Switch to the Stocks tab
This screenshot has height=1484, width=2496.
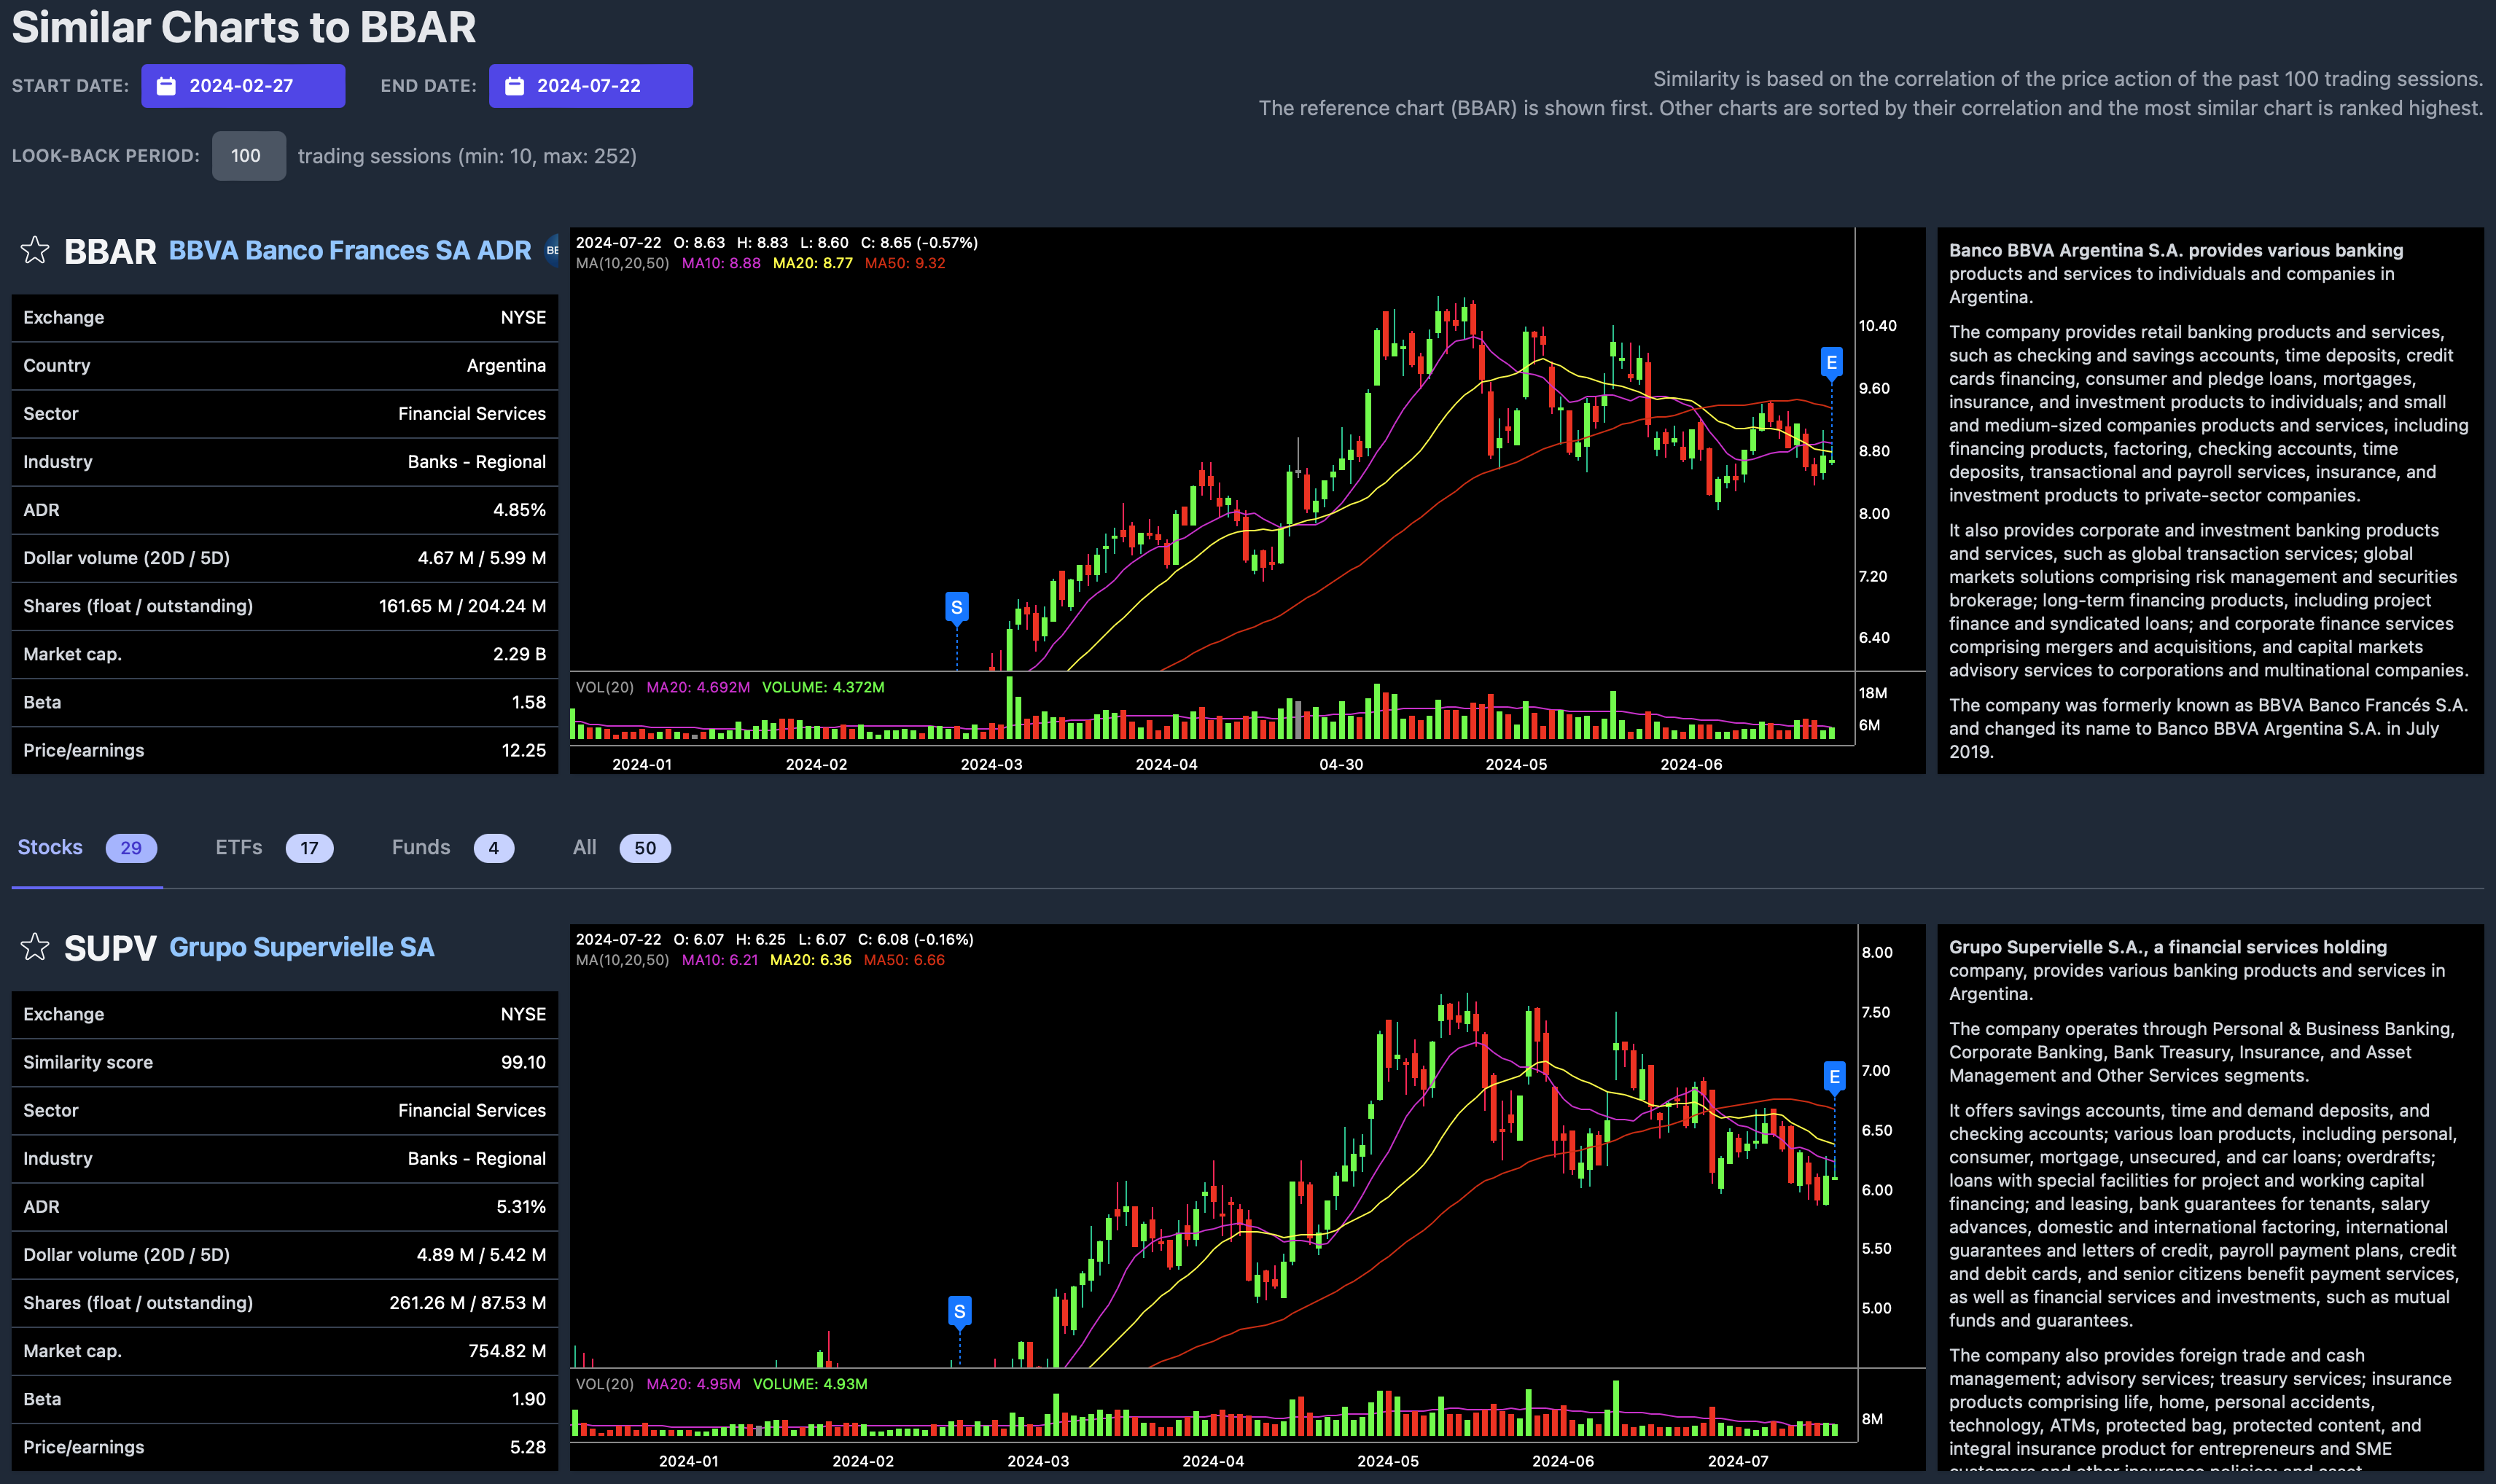[x=87, y=848]
